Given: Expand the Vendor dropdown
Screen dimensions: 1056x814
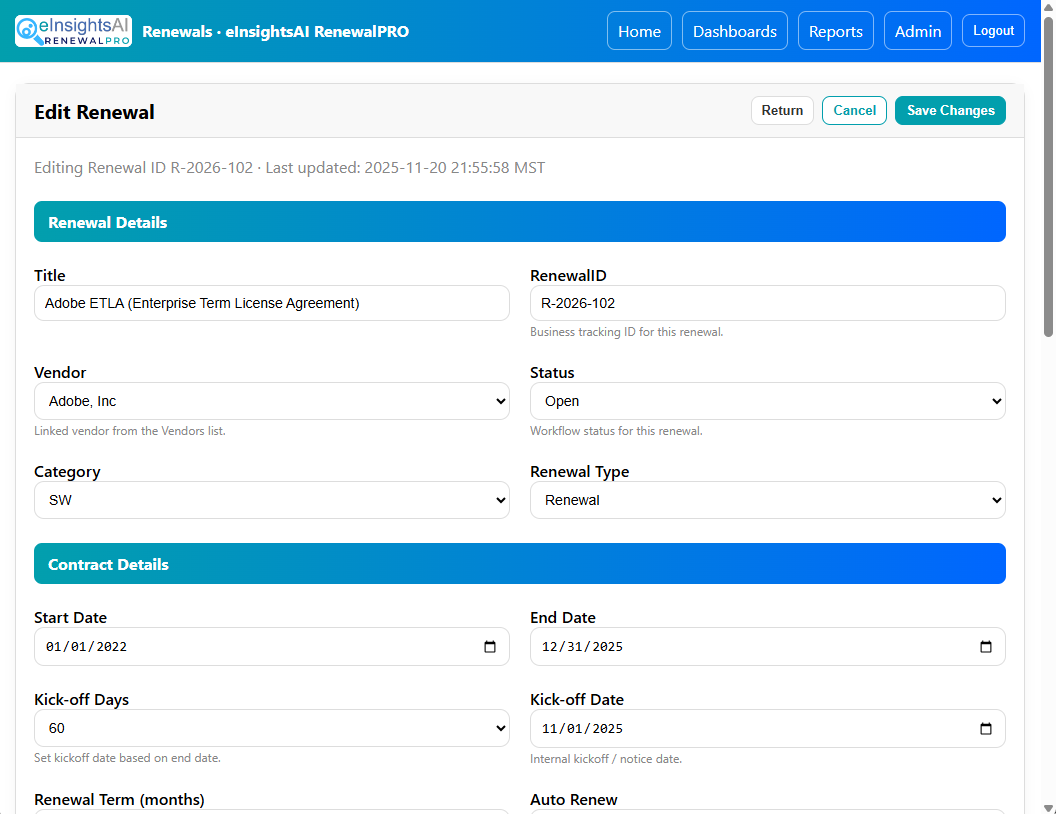Looking at the screenshot, I should [x=271, y=401].
